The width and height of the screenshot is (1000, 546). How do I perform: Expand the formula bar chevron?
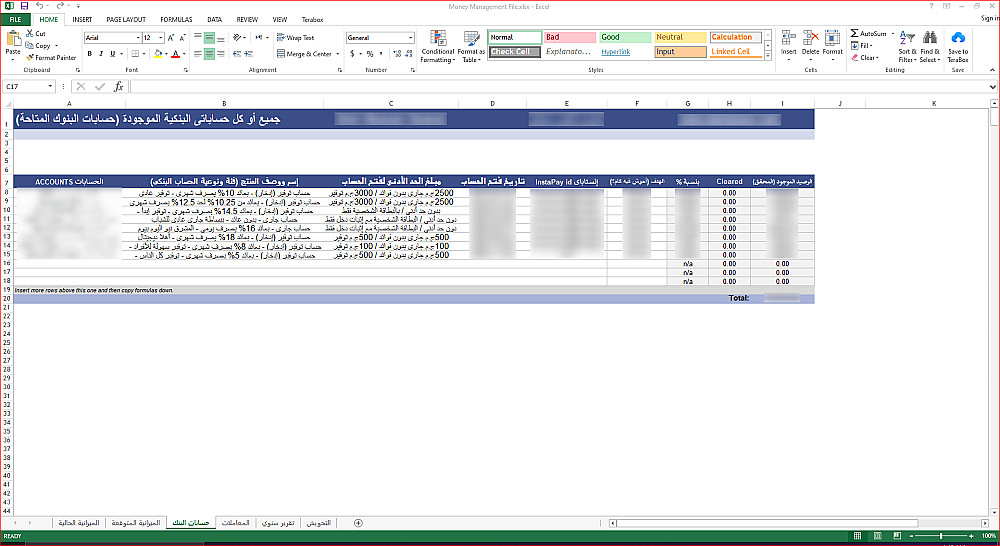(993, 87)
